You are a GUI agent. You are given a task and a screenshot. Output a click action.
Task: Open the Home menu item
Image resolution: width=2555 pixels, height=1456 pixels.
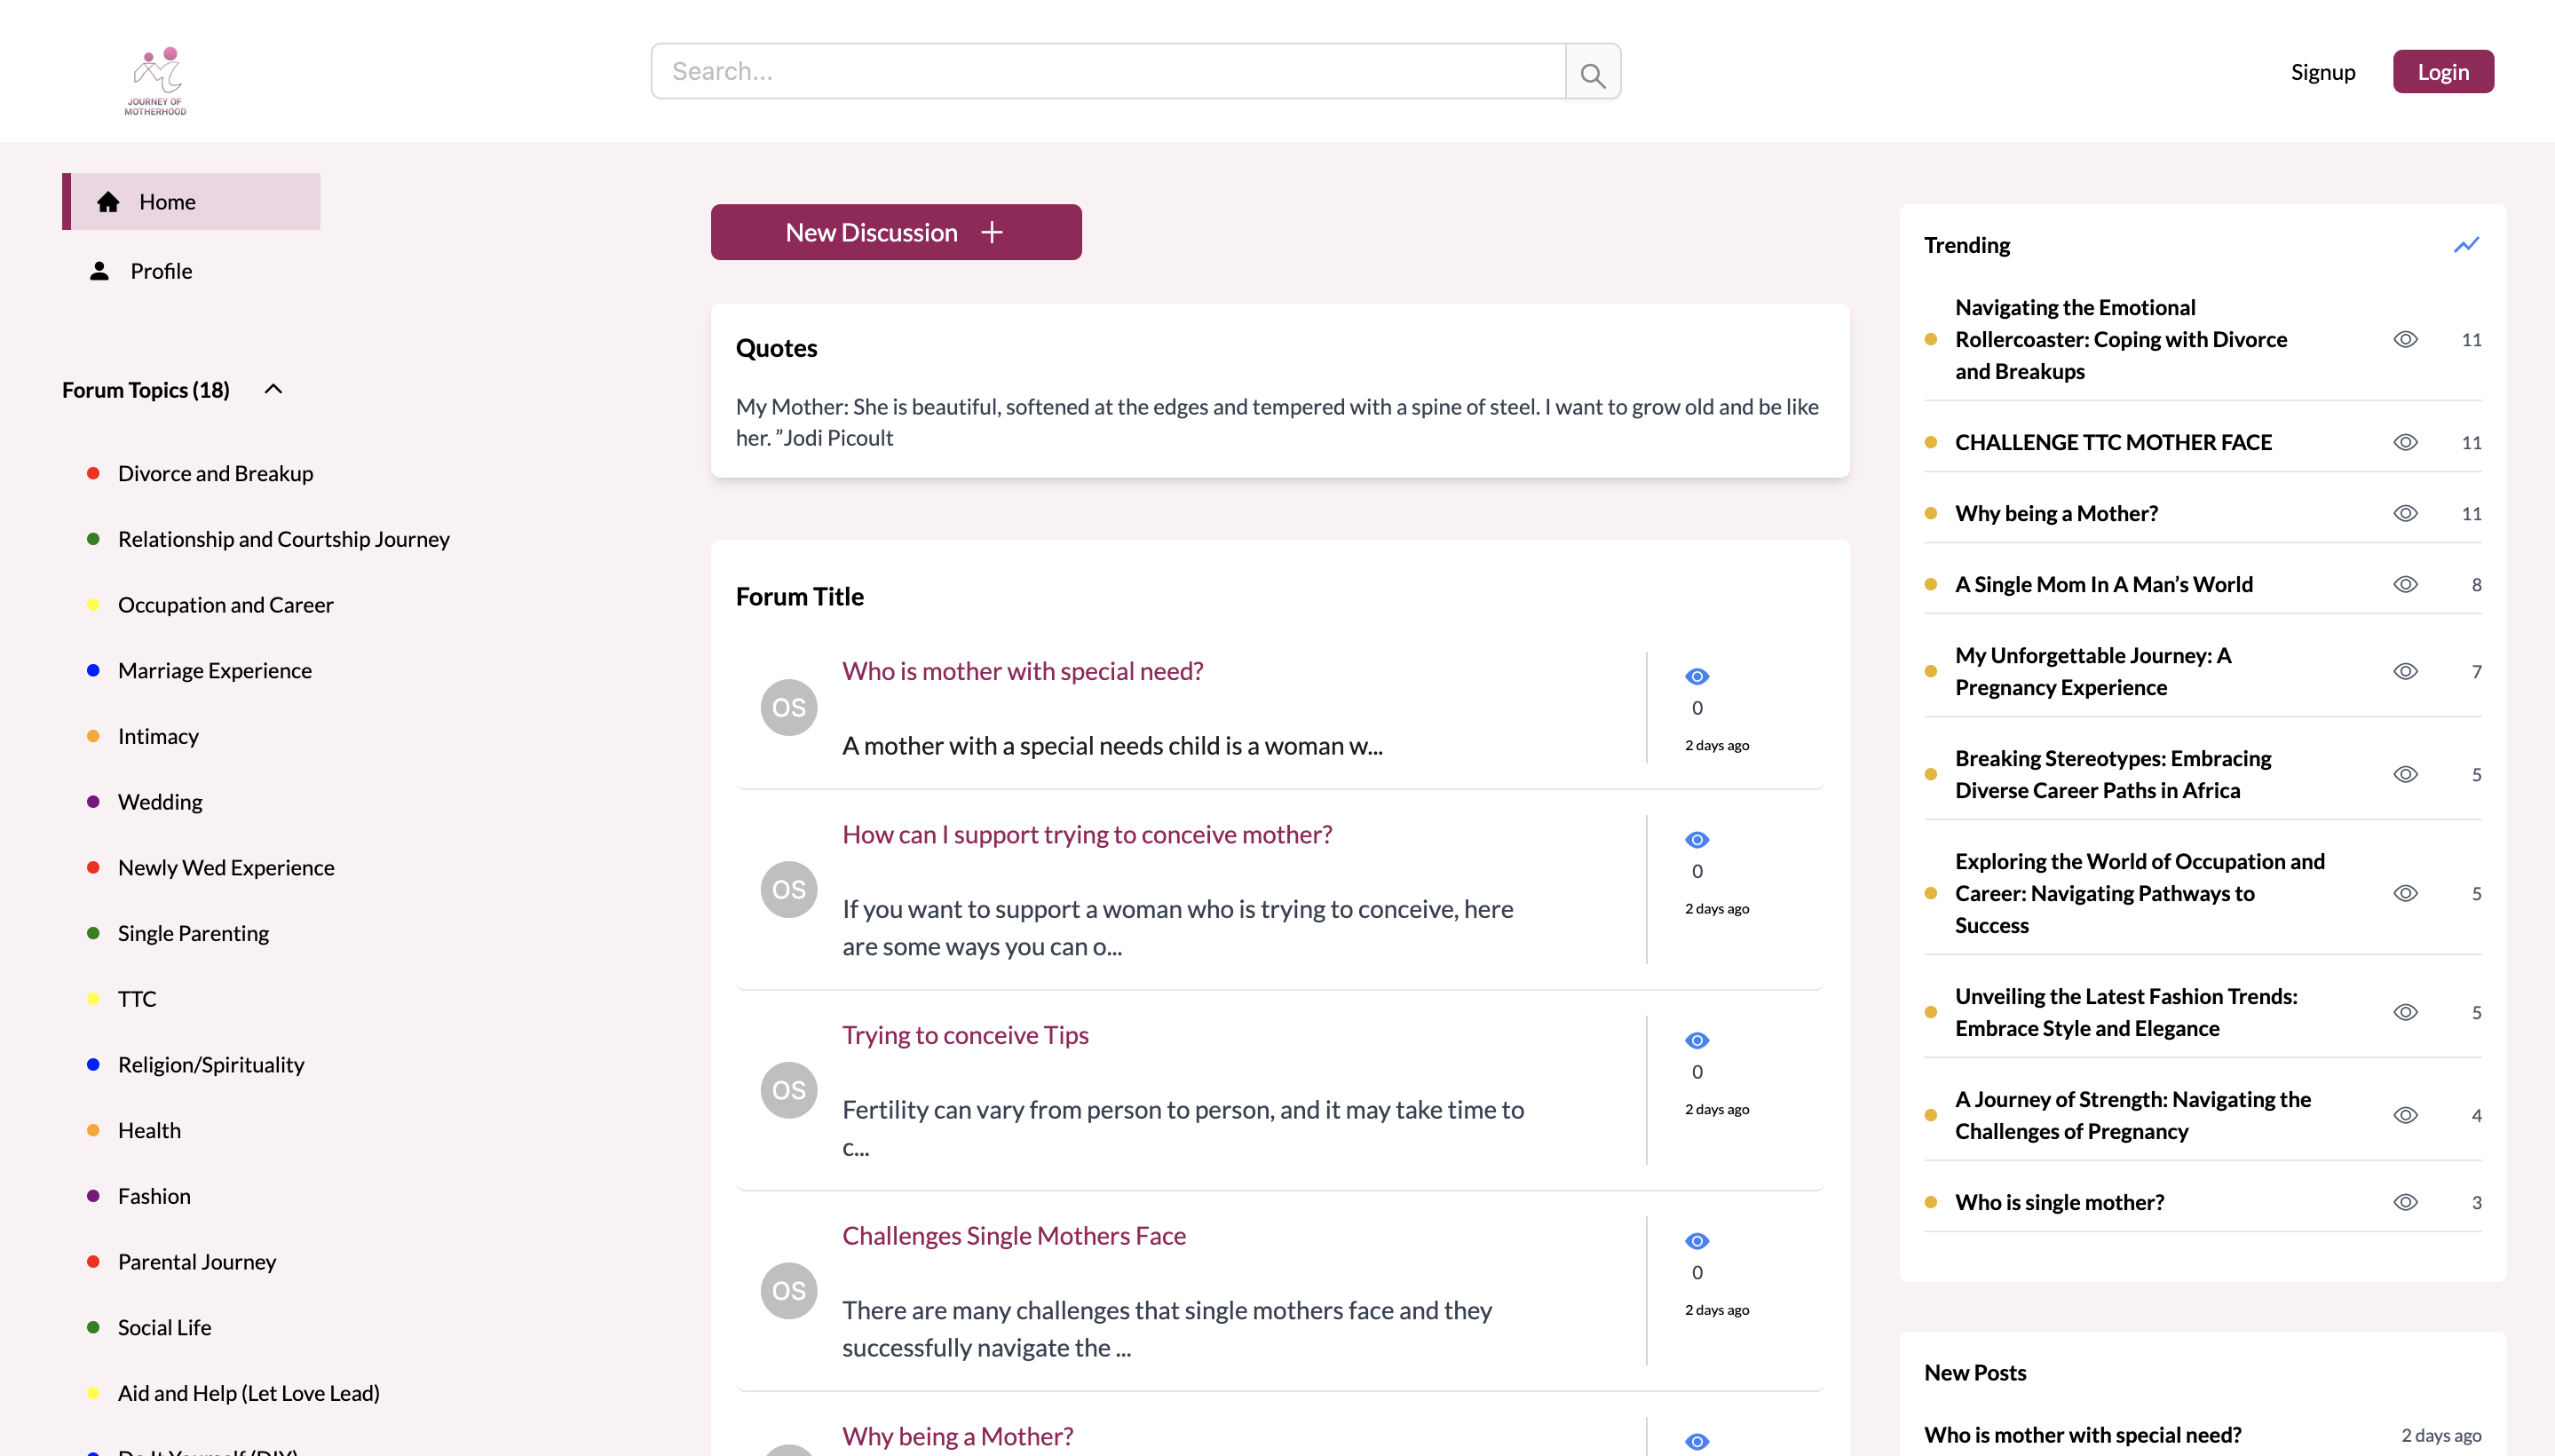191,201
